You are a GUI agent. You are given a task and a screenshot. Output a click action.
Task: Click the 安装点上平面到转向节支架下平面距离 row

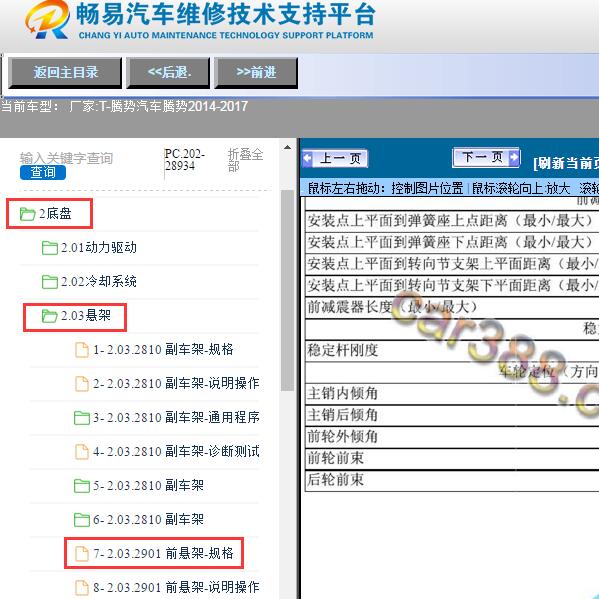tap(452, 285)
